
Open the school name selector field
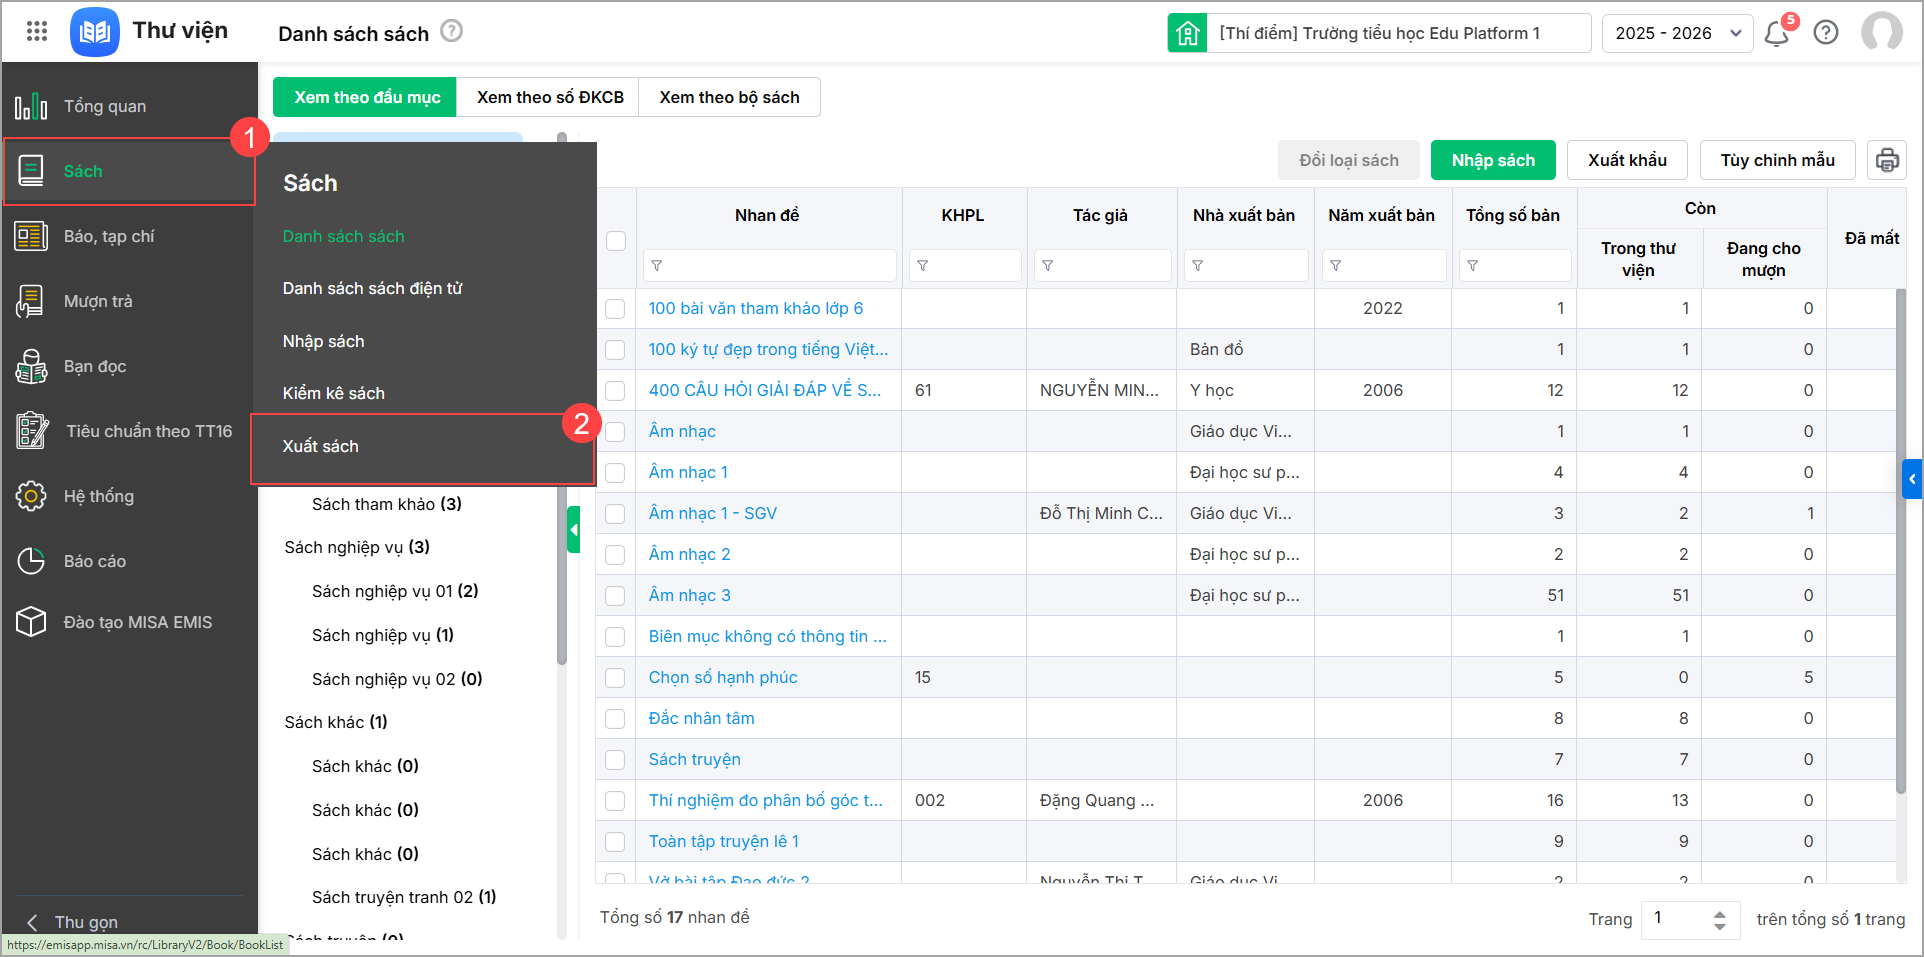1399,33
